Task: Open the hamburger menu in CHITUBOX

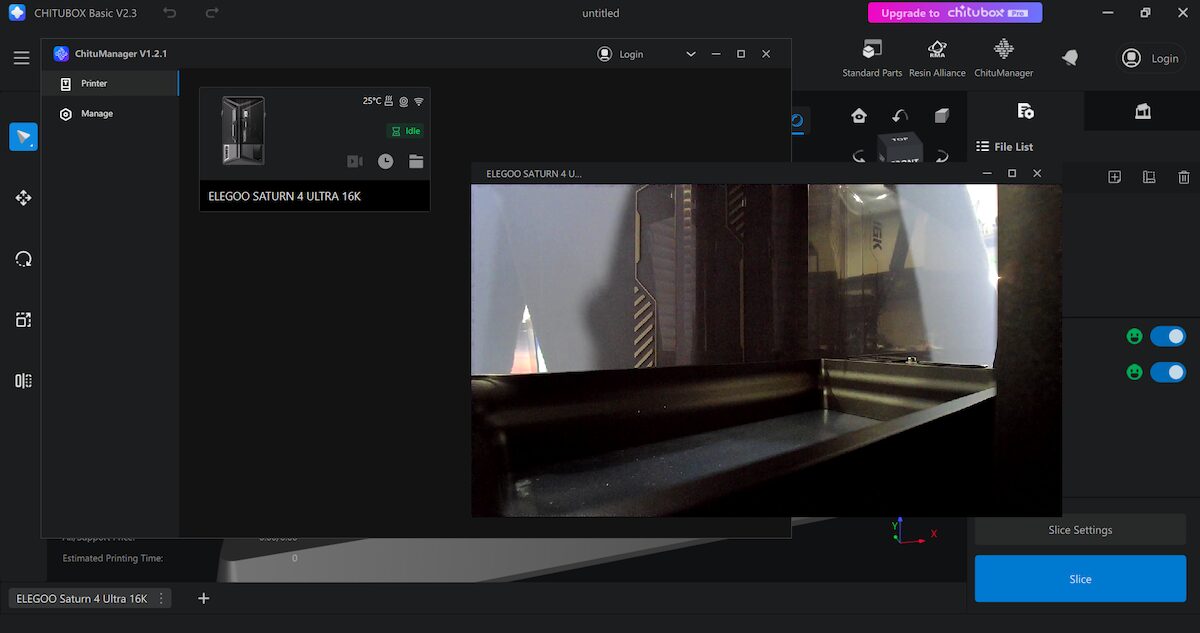Action: coord(21,58)
